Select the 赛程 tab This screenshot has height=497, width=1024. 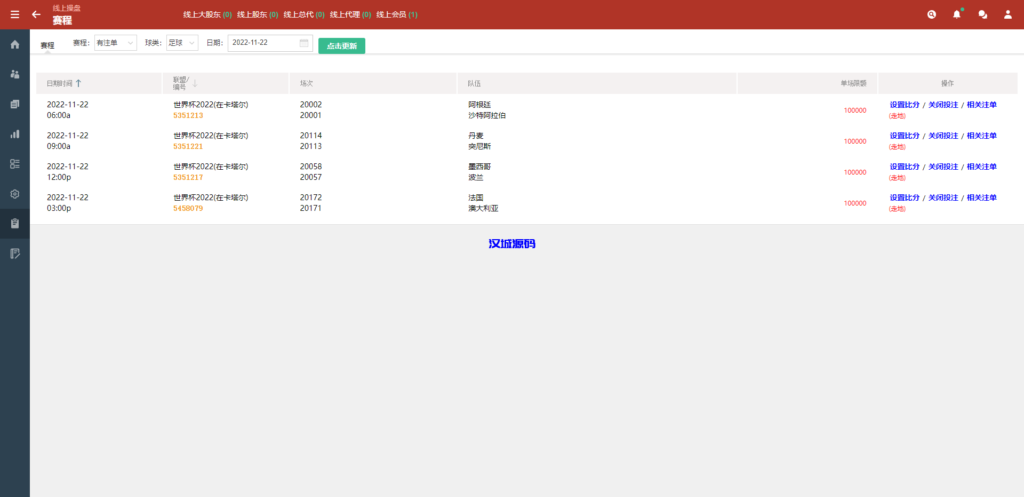point(47,45)
